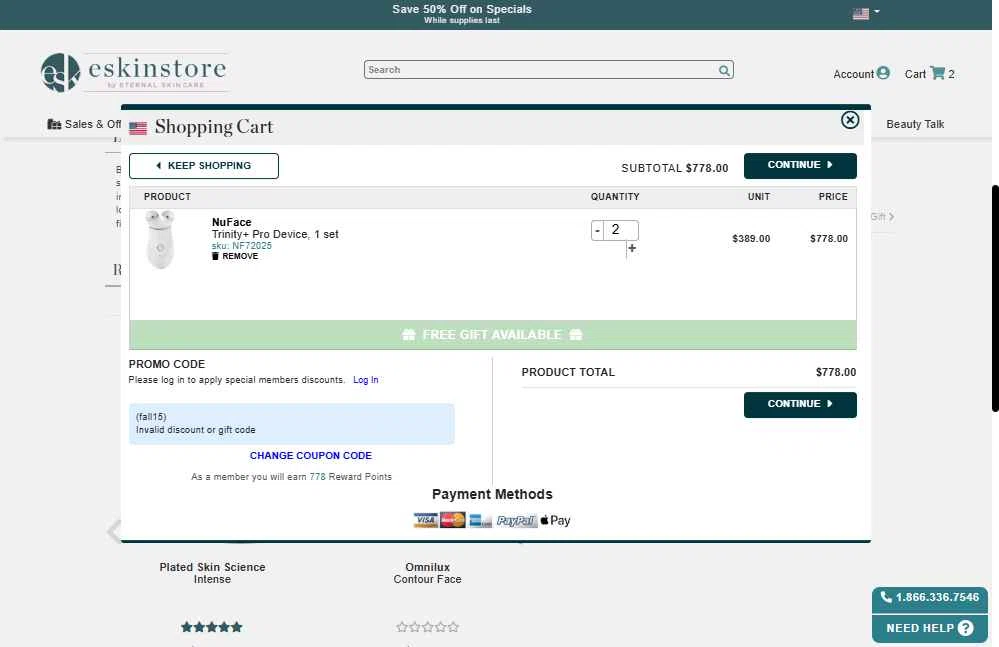Viewport: 999px width, 647px height.
Task: Click the unit price $389.00
Action: point(751,239)
